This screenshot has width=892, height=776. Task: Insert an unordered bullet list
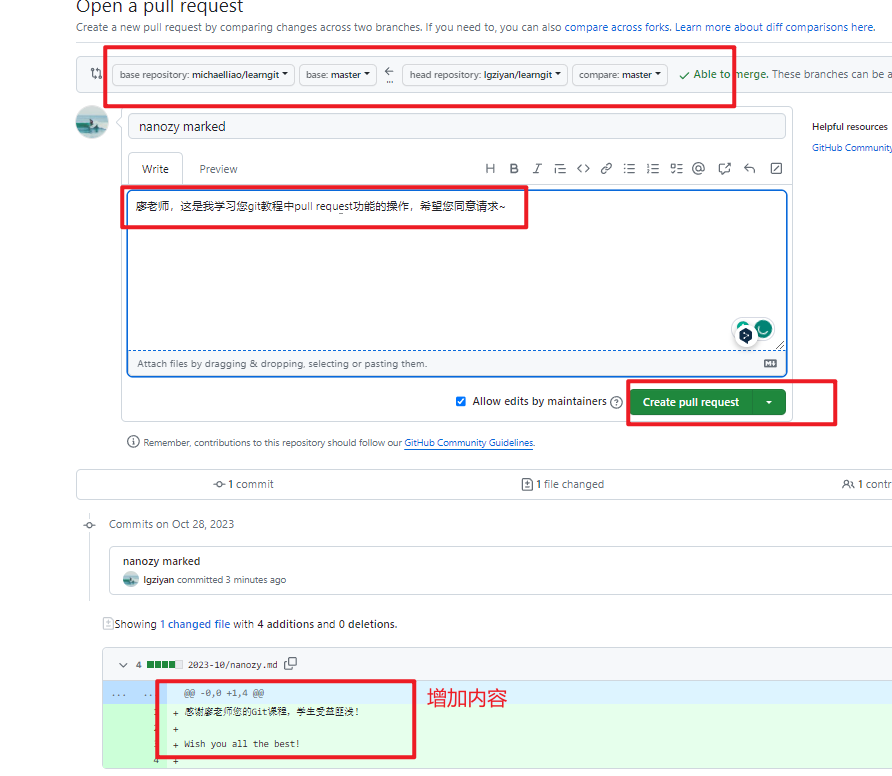coord(629,168)
